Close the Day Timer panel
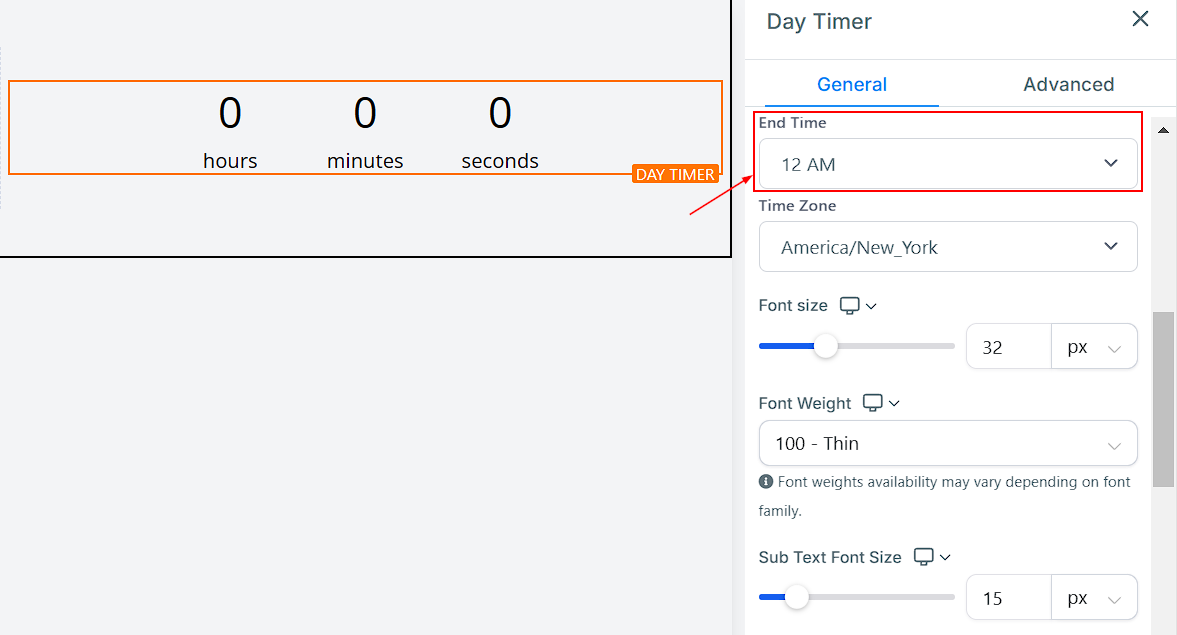 [1140, 19]
